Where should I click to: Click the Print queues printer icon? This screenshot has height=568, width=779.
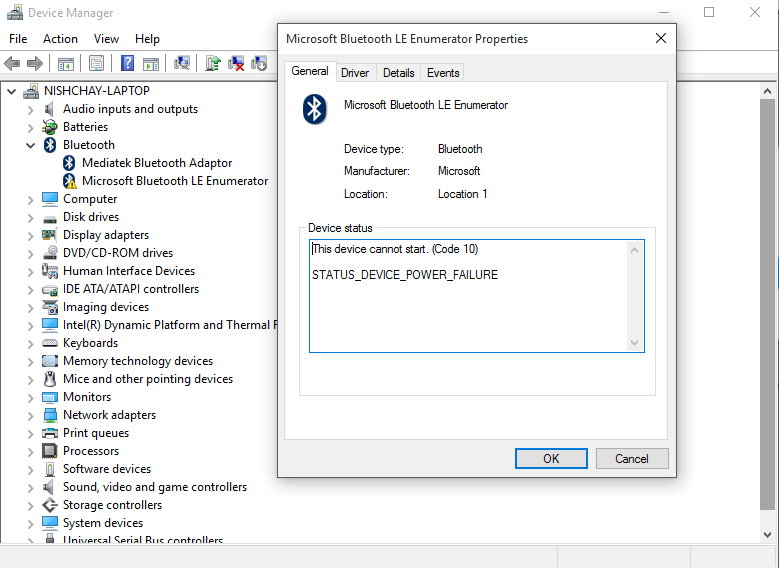(50, 433)
